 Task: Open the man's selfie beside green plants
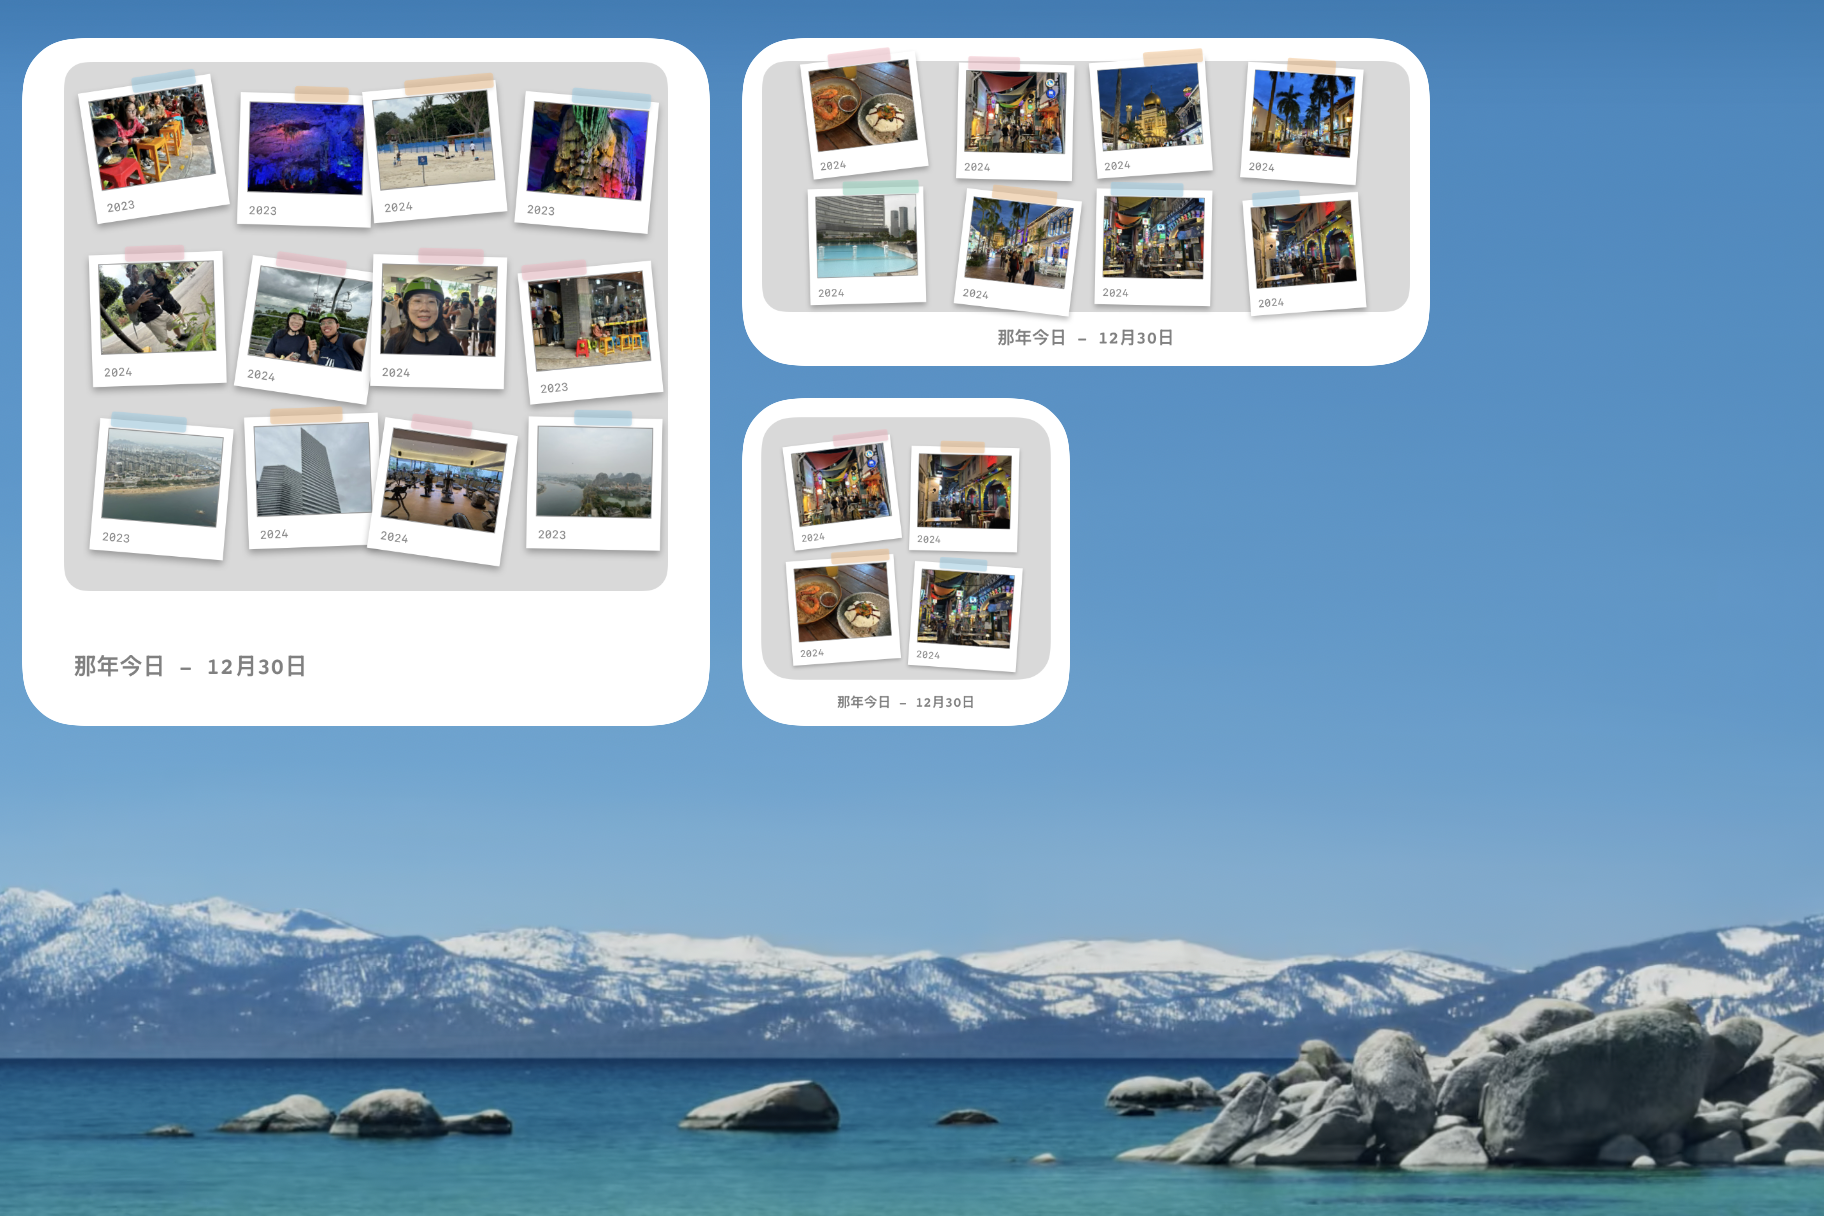(157, 308)
